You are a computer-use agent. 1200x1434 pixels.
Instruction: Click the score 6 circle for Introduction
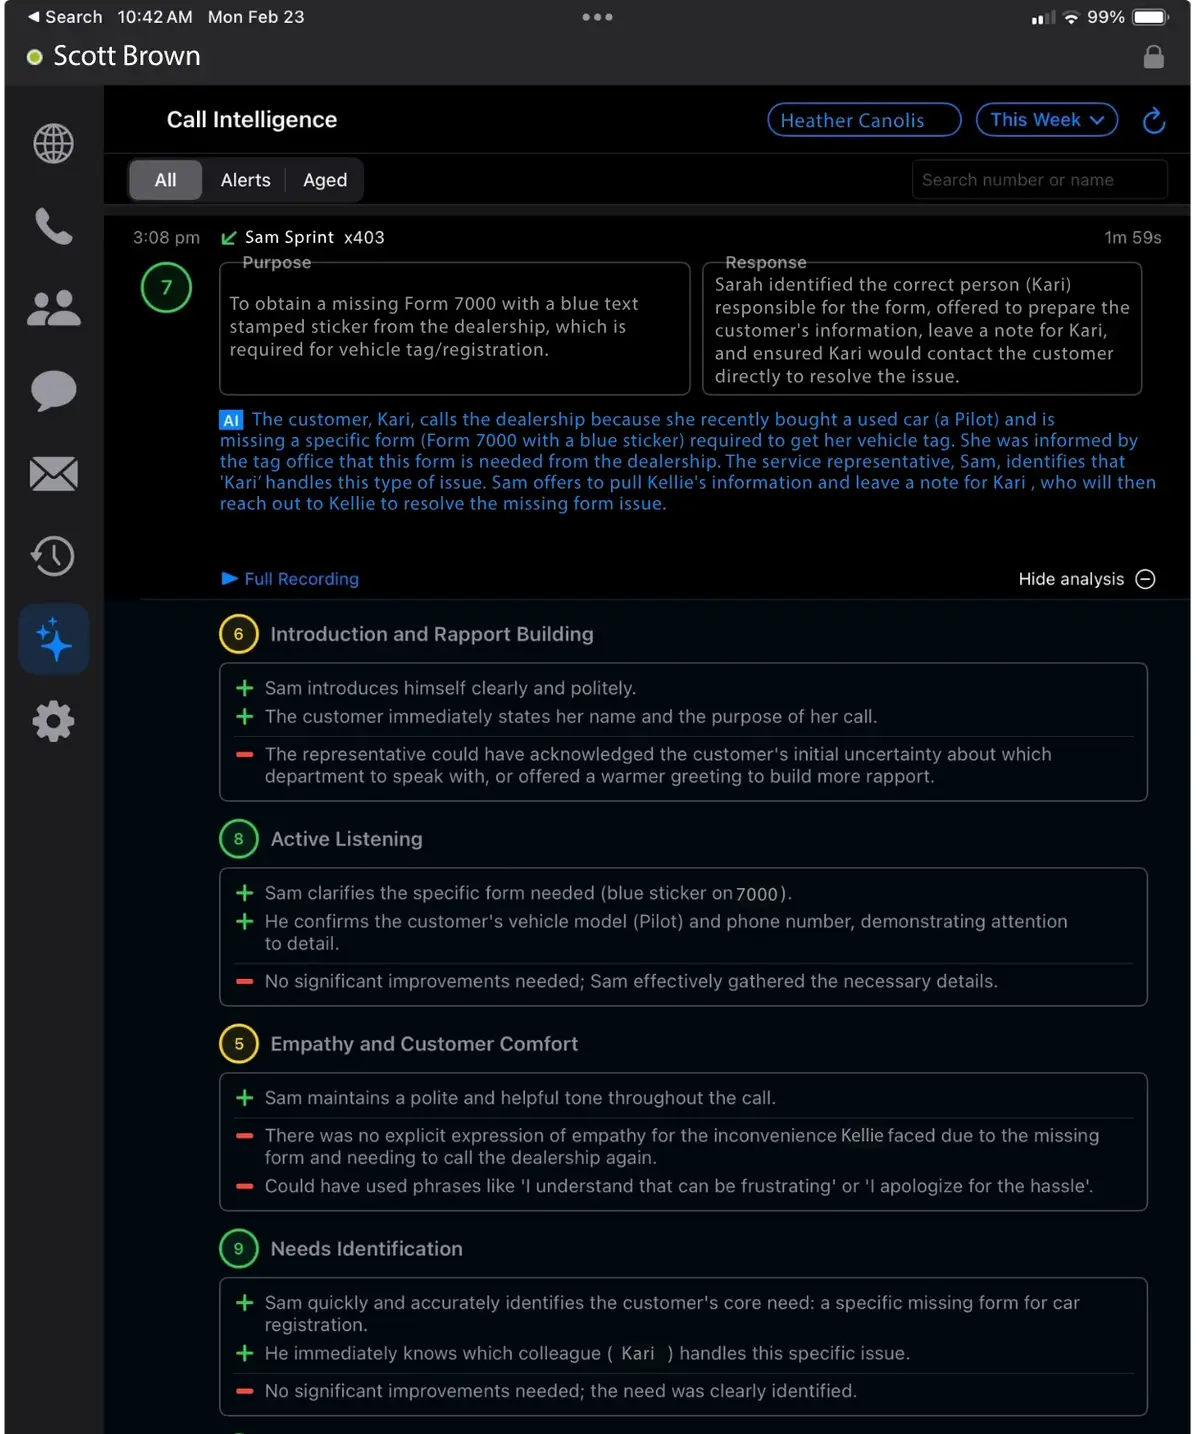[x=238, y=634]
